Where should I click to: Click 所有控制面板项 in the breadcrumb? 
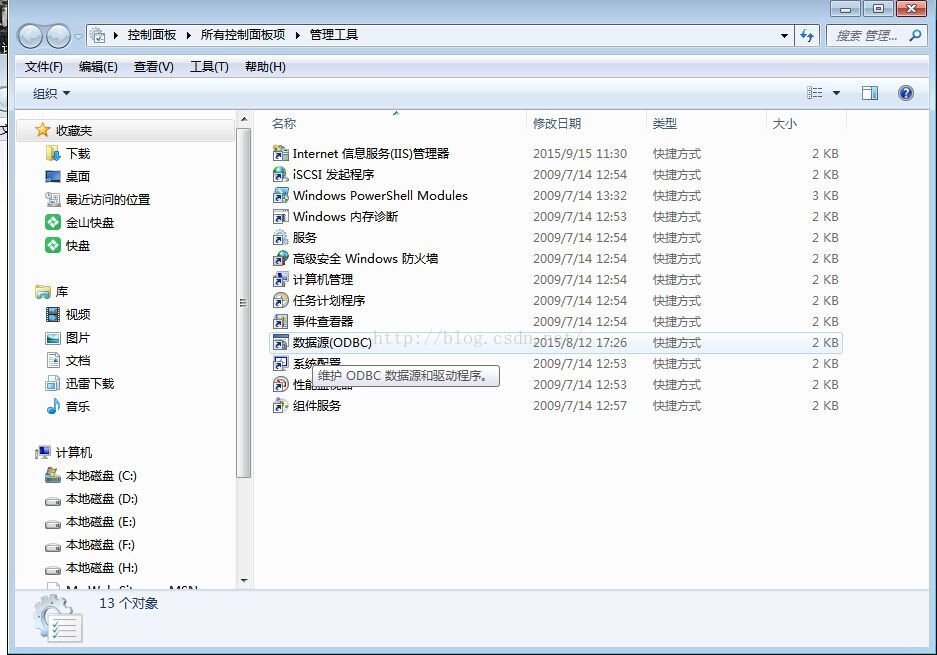pyautogui.click(x=243, y=35)
